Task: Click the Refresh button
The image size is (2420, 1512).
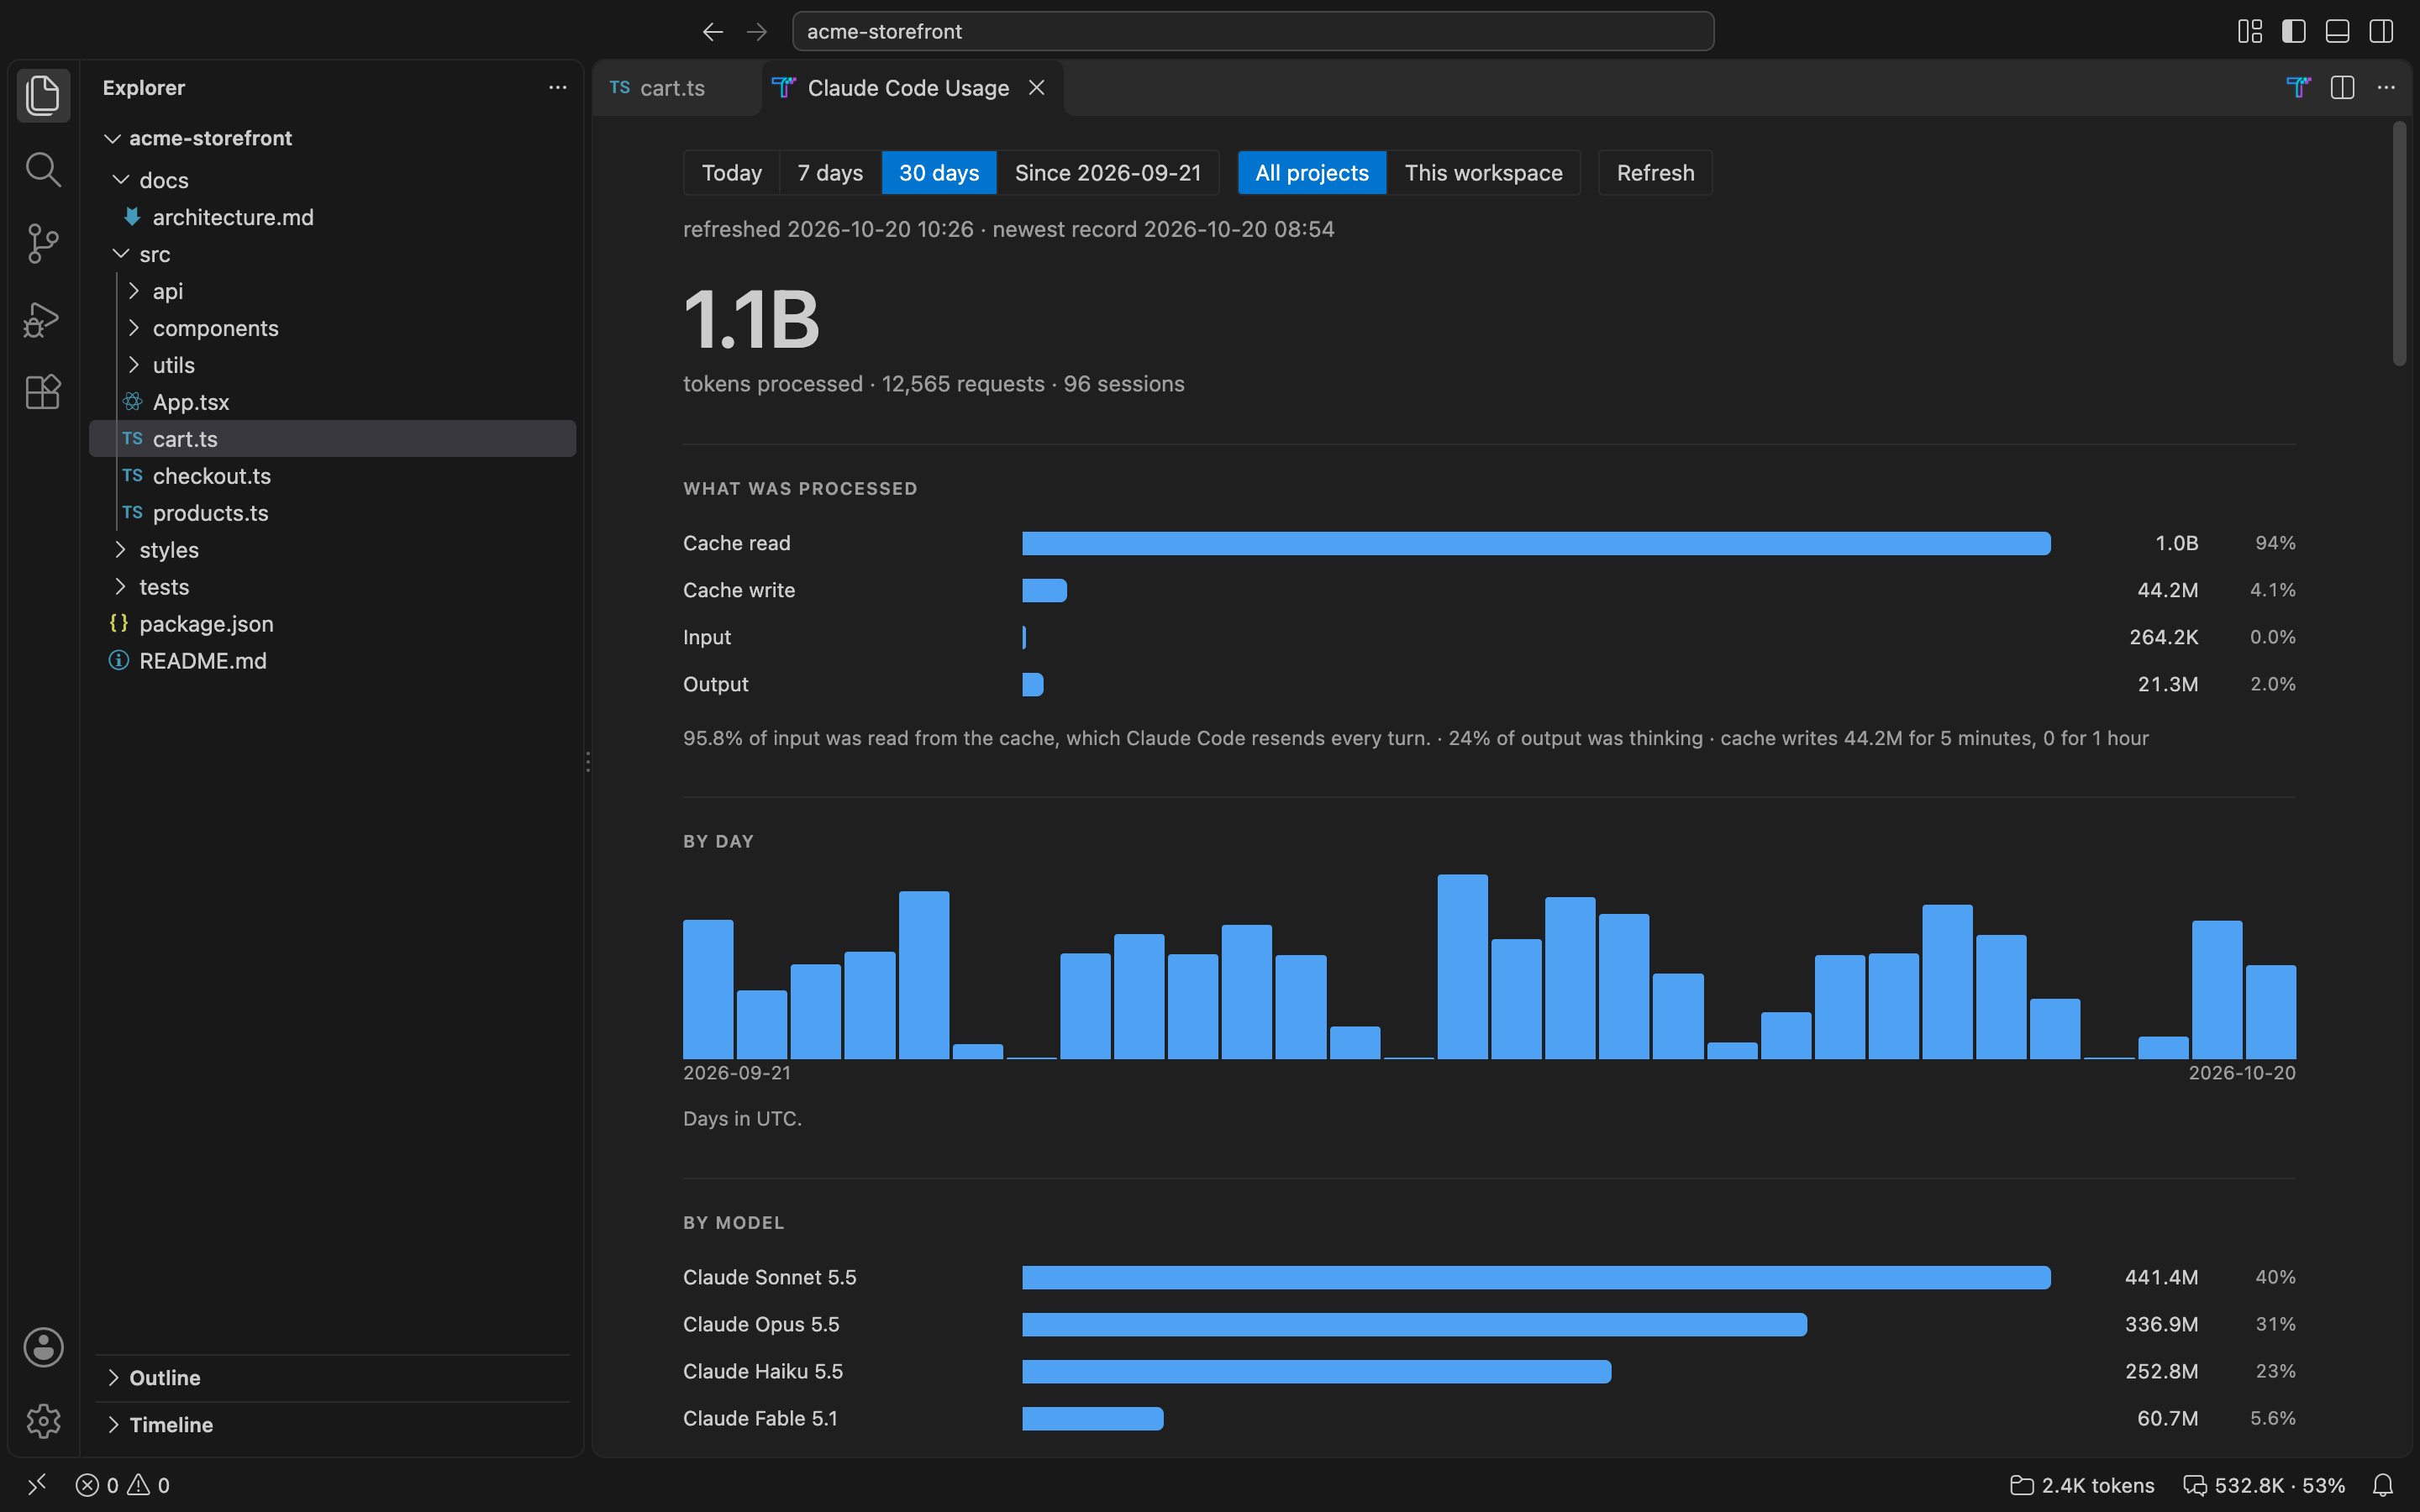Action: (x=1655, y=173)
